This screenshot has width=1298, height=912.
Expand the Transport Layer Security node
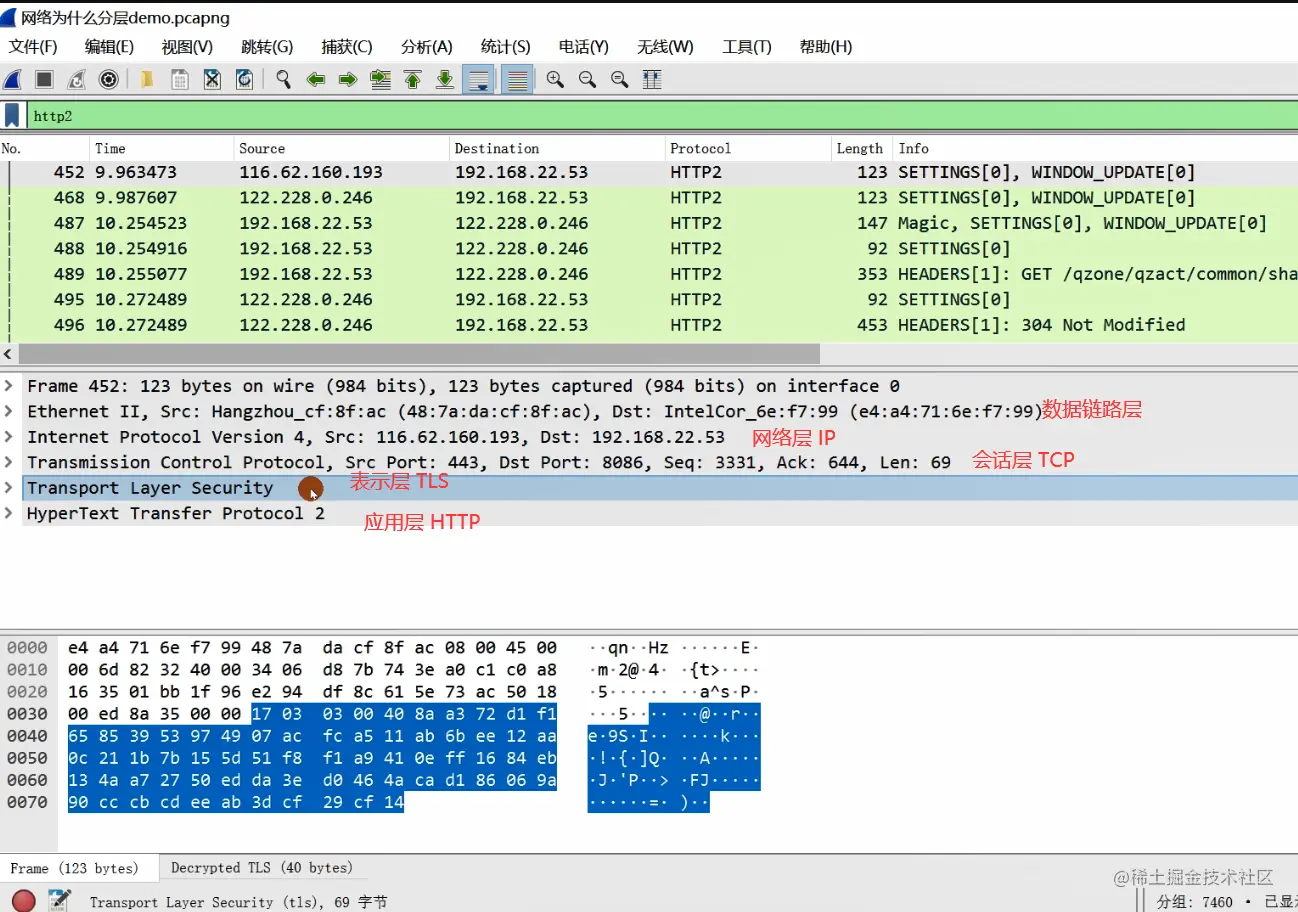pyautogui.click(x=8, y=488)
